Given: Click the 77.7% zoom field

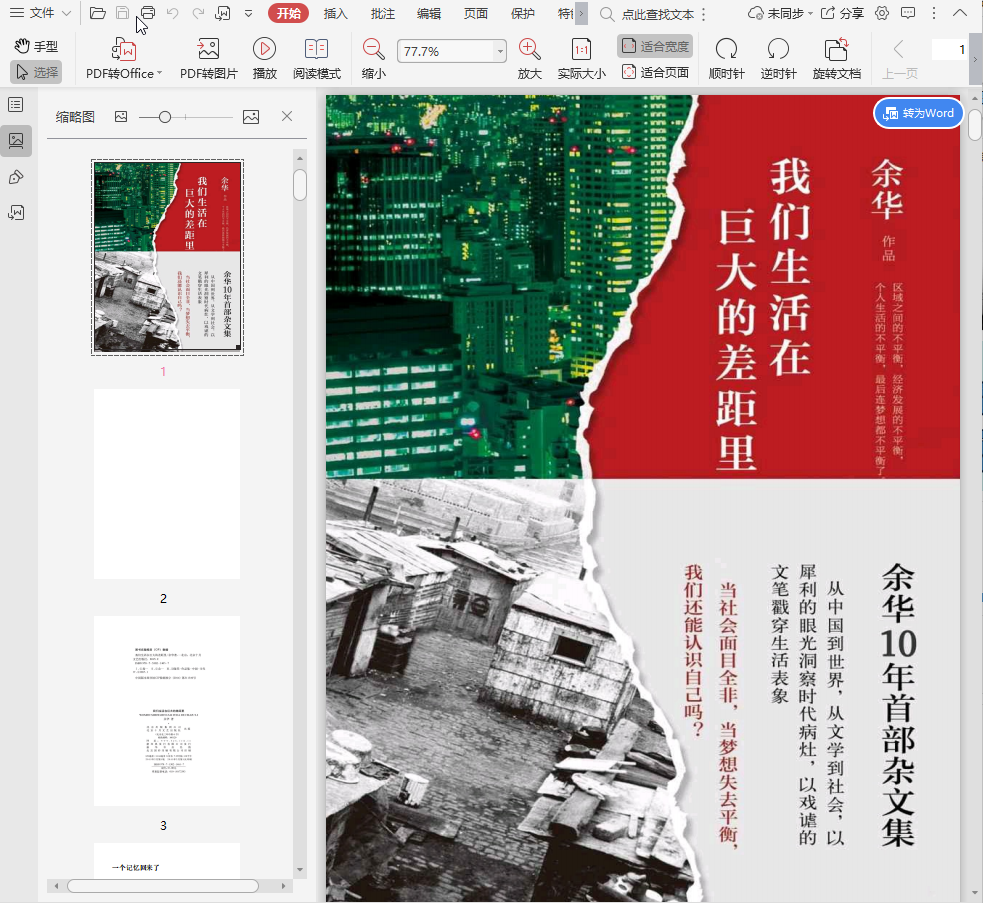Looking at the screenshot, I should [x=446, y=51].
